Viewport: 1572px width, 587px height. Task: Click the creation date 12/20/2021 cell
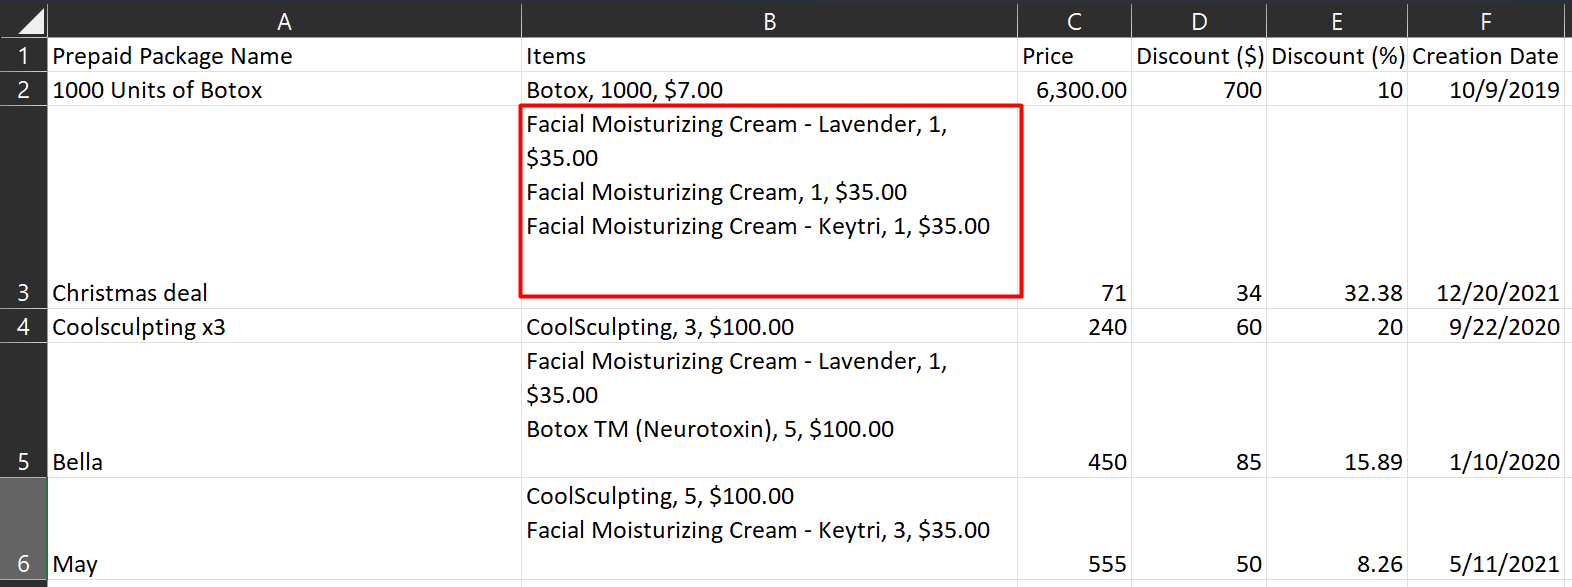pyautogui.click(x=1486, y=207)
